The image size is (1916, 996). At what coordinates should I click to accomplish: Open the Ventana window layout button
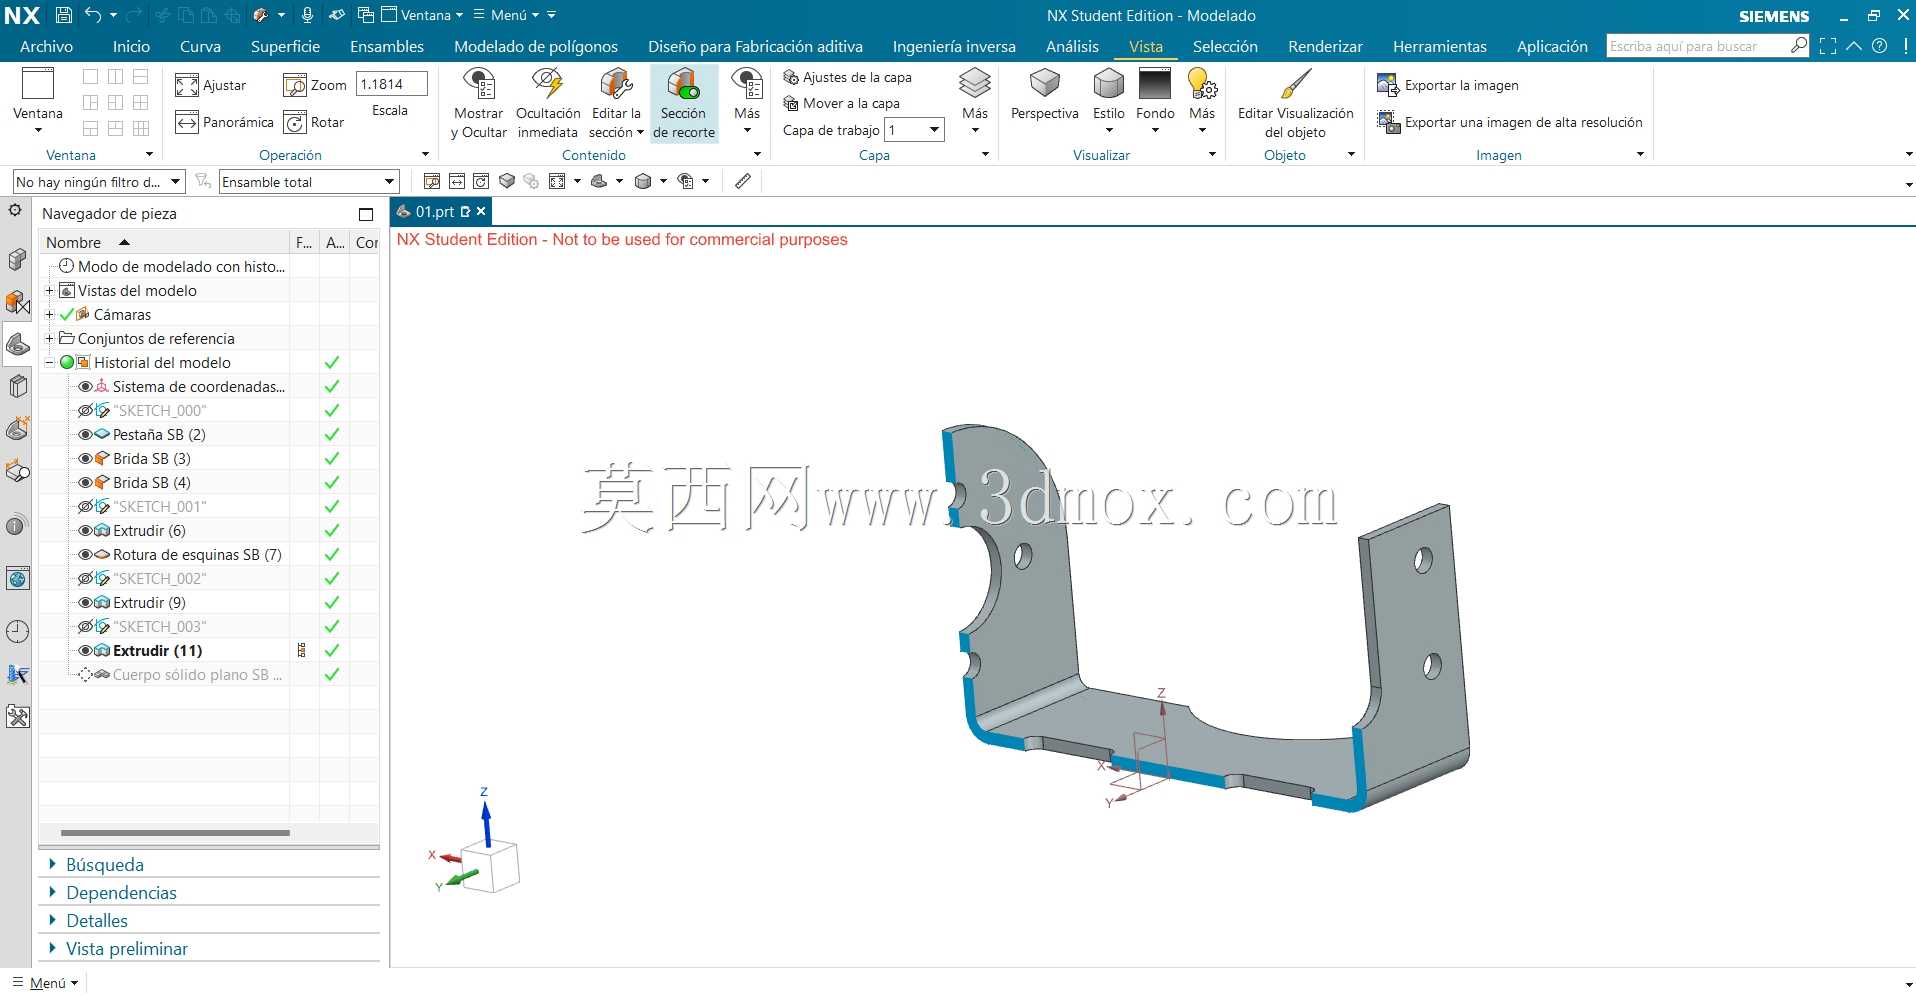[x=38, y=100]
